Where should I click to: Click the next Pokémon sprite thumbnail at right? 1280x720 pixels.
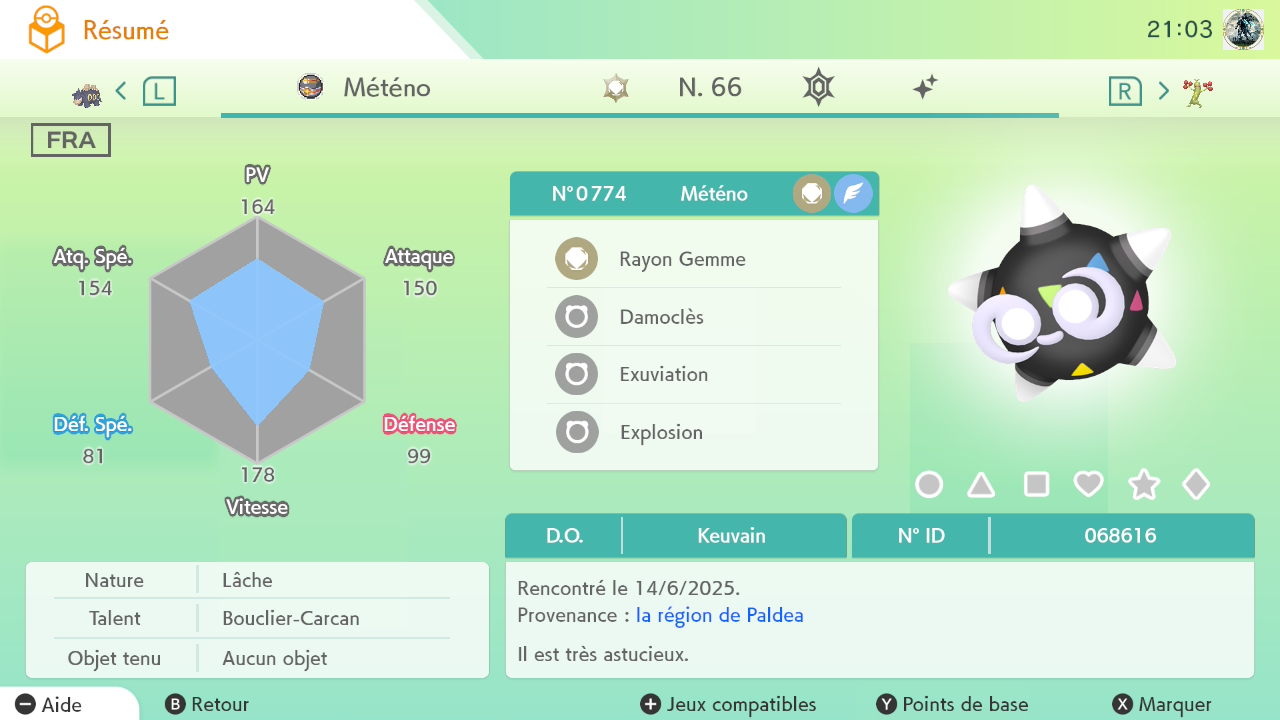(1198, 93)
